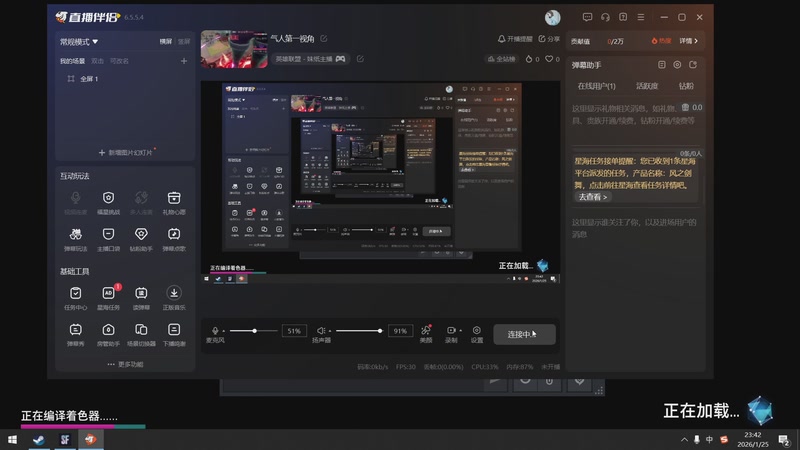Open 设置 settings gear in control bar
Viewport: 800px width, 450px height.
[x=477, y=334]
